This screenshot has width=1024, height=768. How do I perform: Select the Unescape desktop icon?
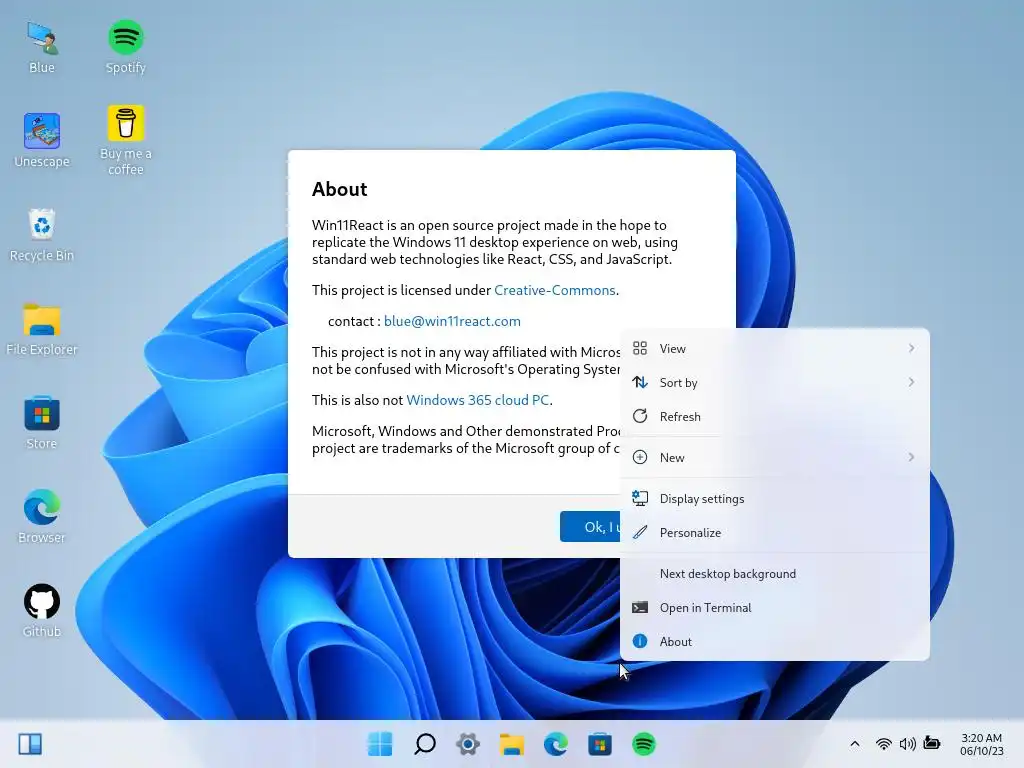coord(42,140)
